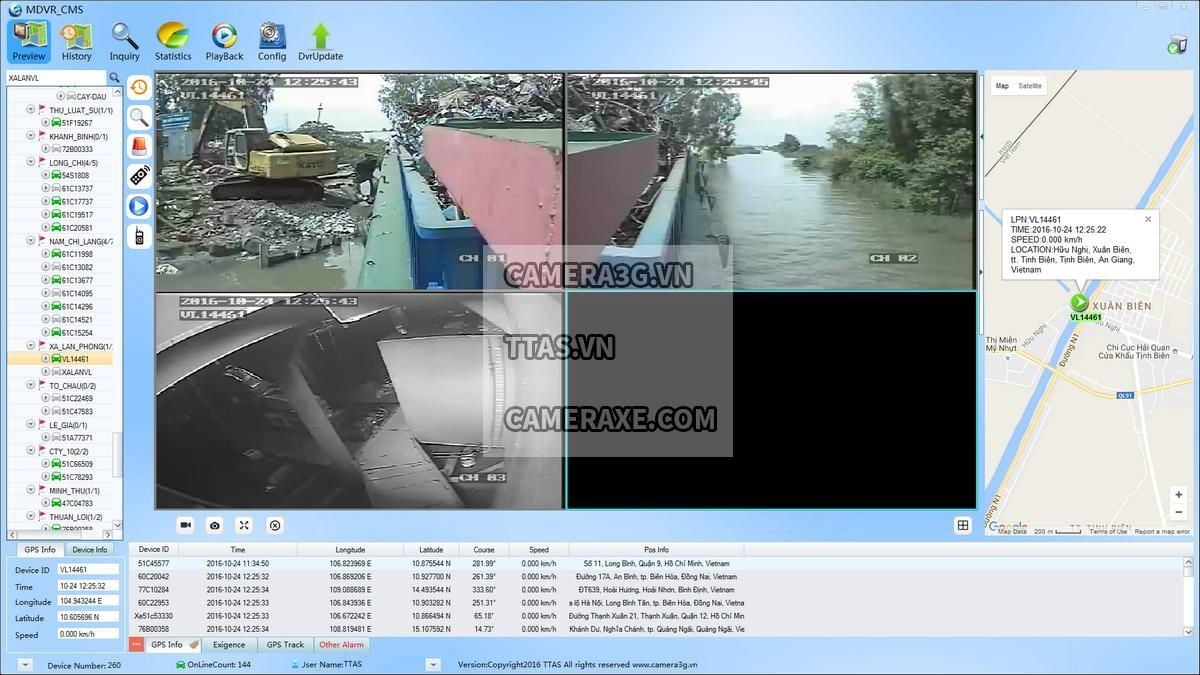Image resolution: width=1200 pixels, height=675 pixels.
Task: Click Report a map error link
Action: coord(1162,531)
